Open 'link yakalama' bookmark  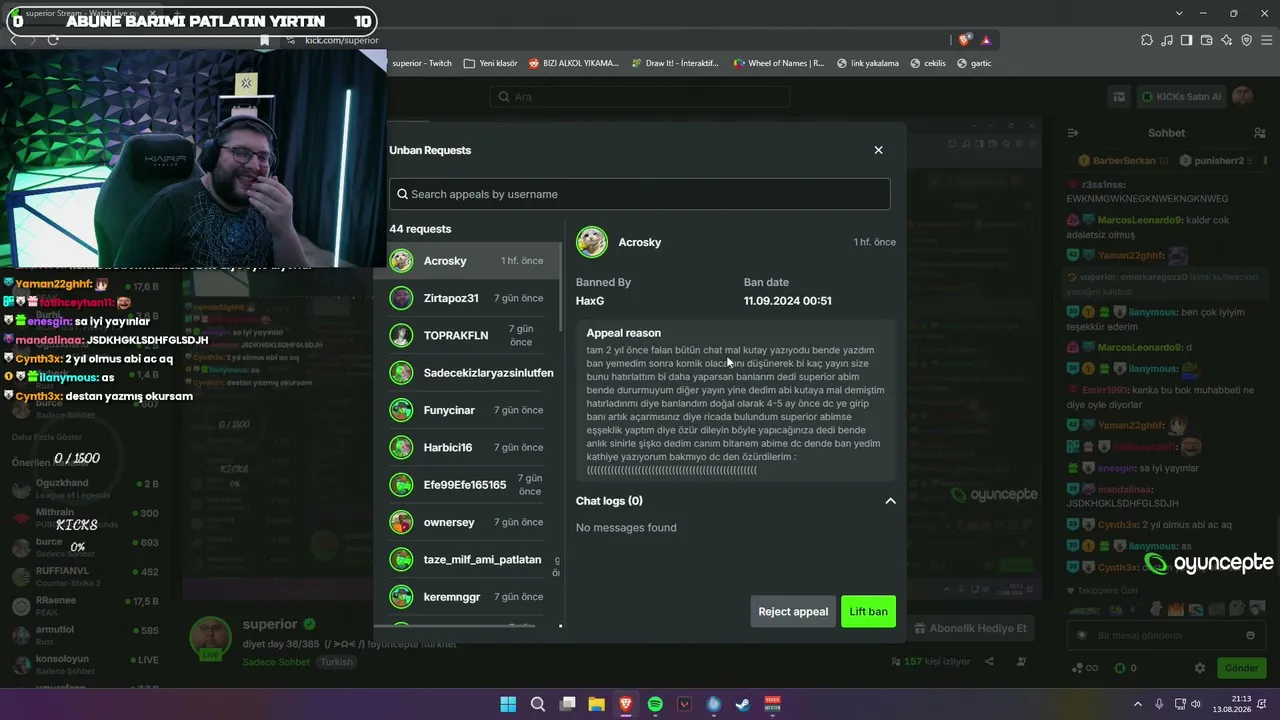pyautogui.click(x=867, y=63)
